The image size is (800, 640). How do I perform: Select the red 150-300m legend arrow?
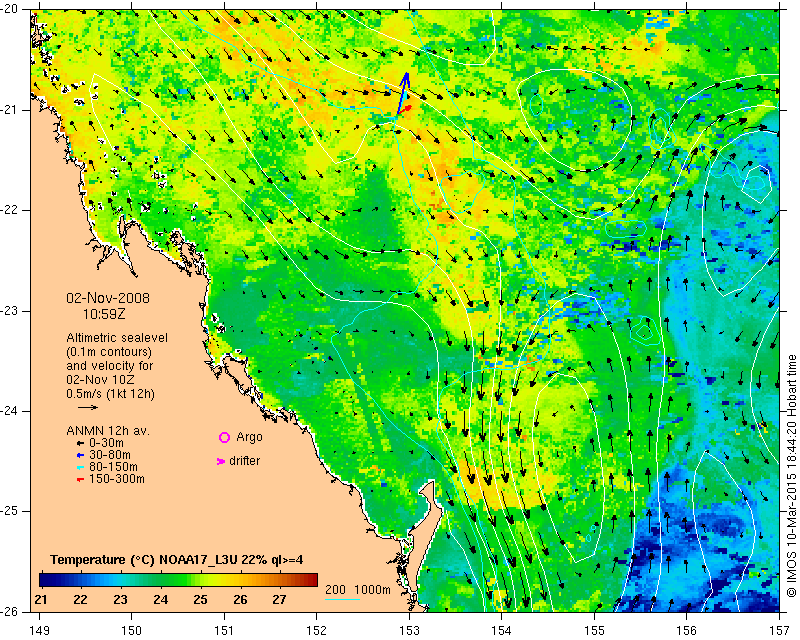pyautogui.click(x=80, y=480)
